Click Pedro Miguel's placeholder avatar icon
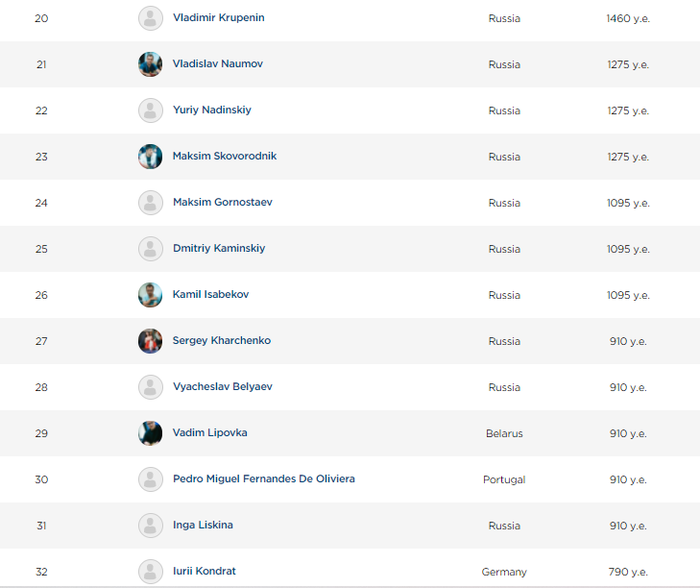The height and width of the screenshot is (588, 700). 150,479
